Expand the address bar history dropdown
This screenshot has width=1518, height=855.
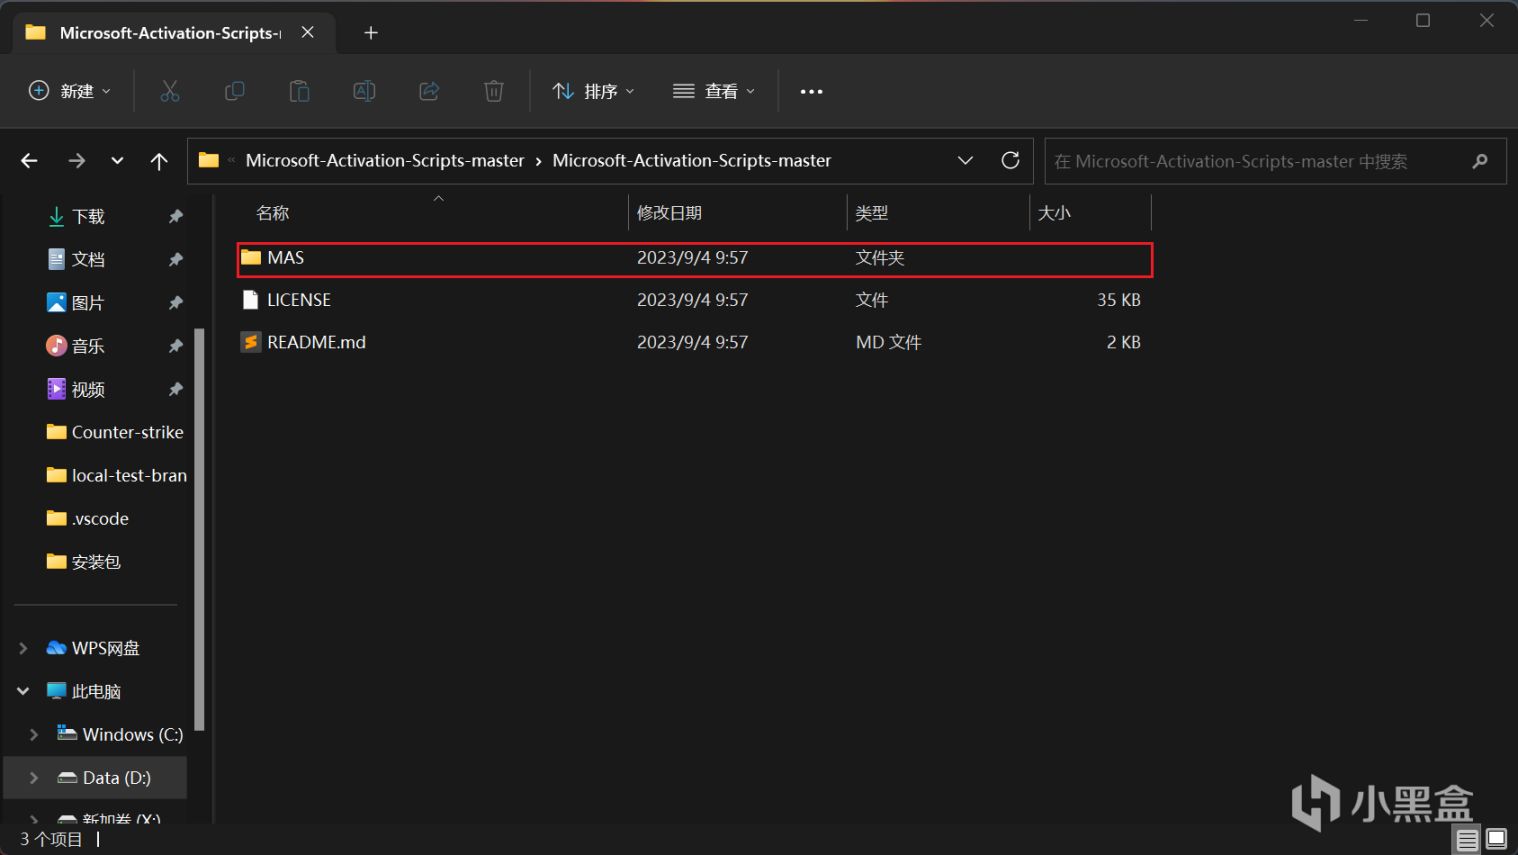click(x=965, y=160)
